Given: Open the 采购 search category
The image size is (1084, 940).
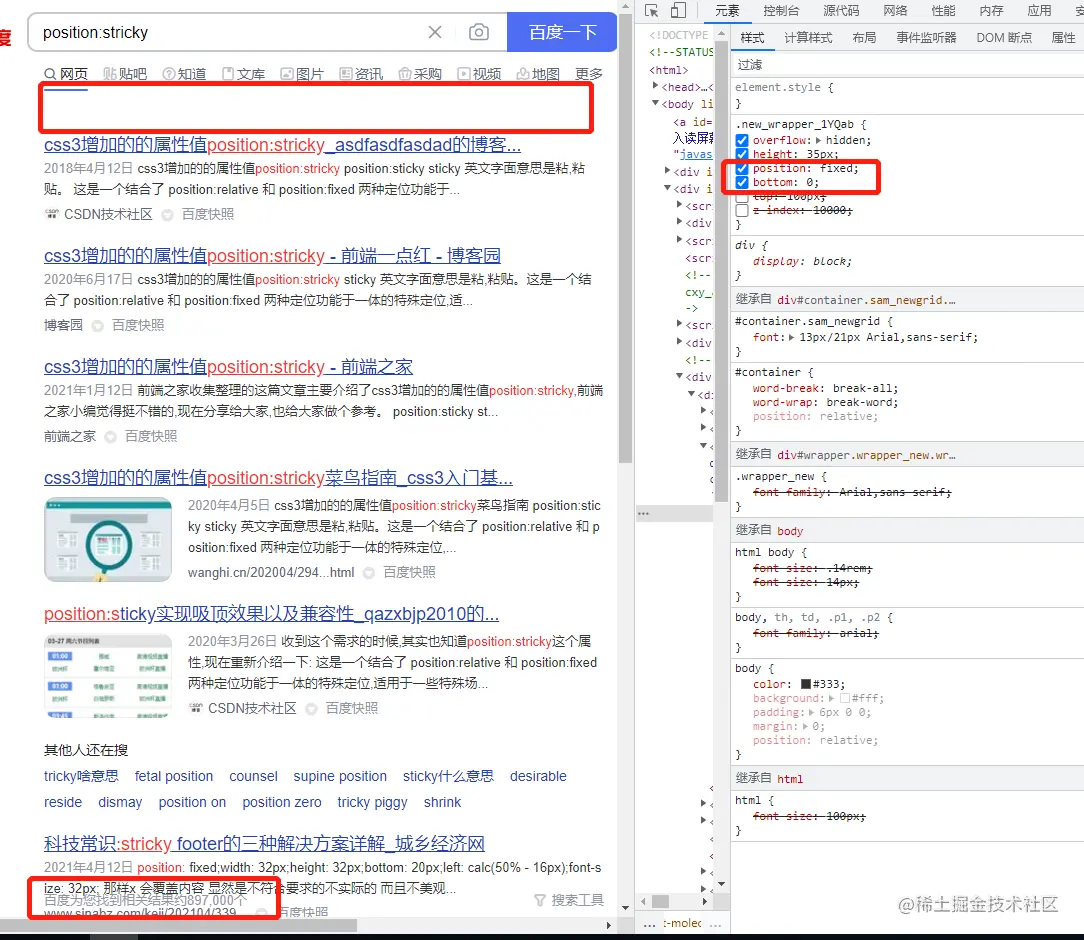Looking at the screenshot, I should (x=420, y=74).
